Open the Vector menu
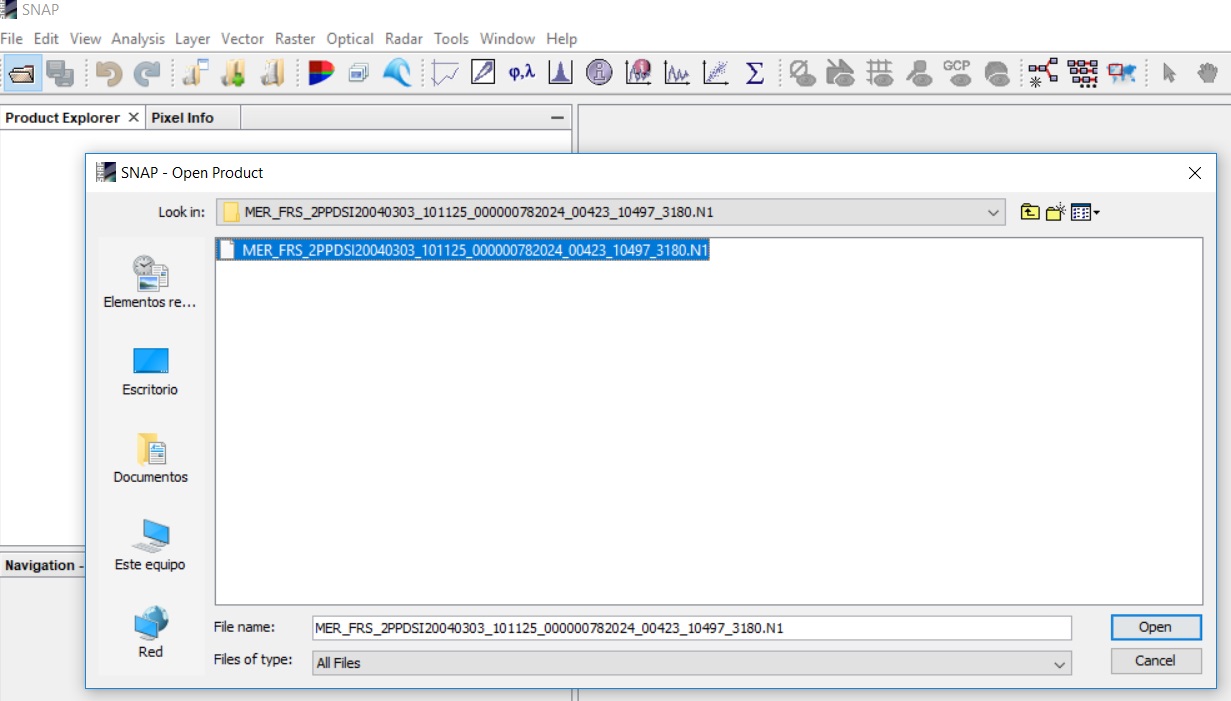The height and width of the screenshot is (701, 1231). (x=242, y=39)
